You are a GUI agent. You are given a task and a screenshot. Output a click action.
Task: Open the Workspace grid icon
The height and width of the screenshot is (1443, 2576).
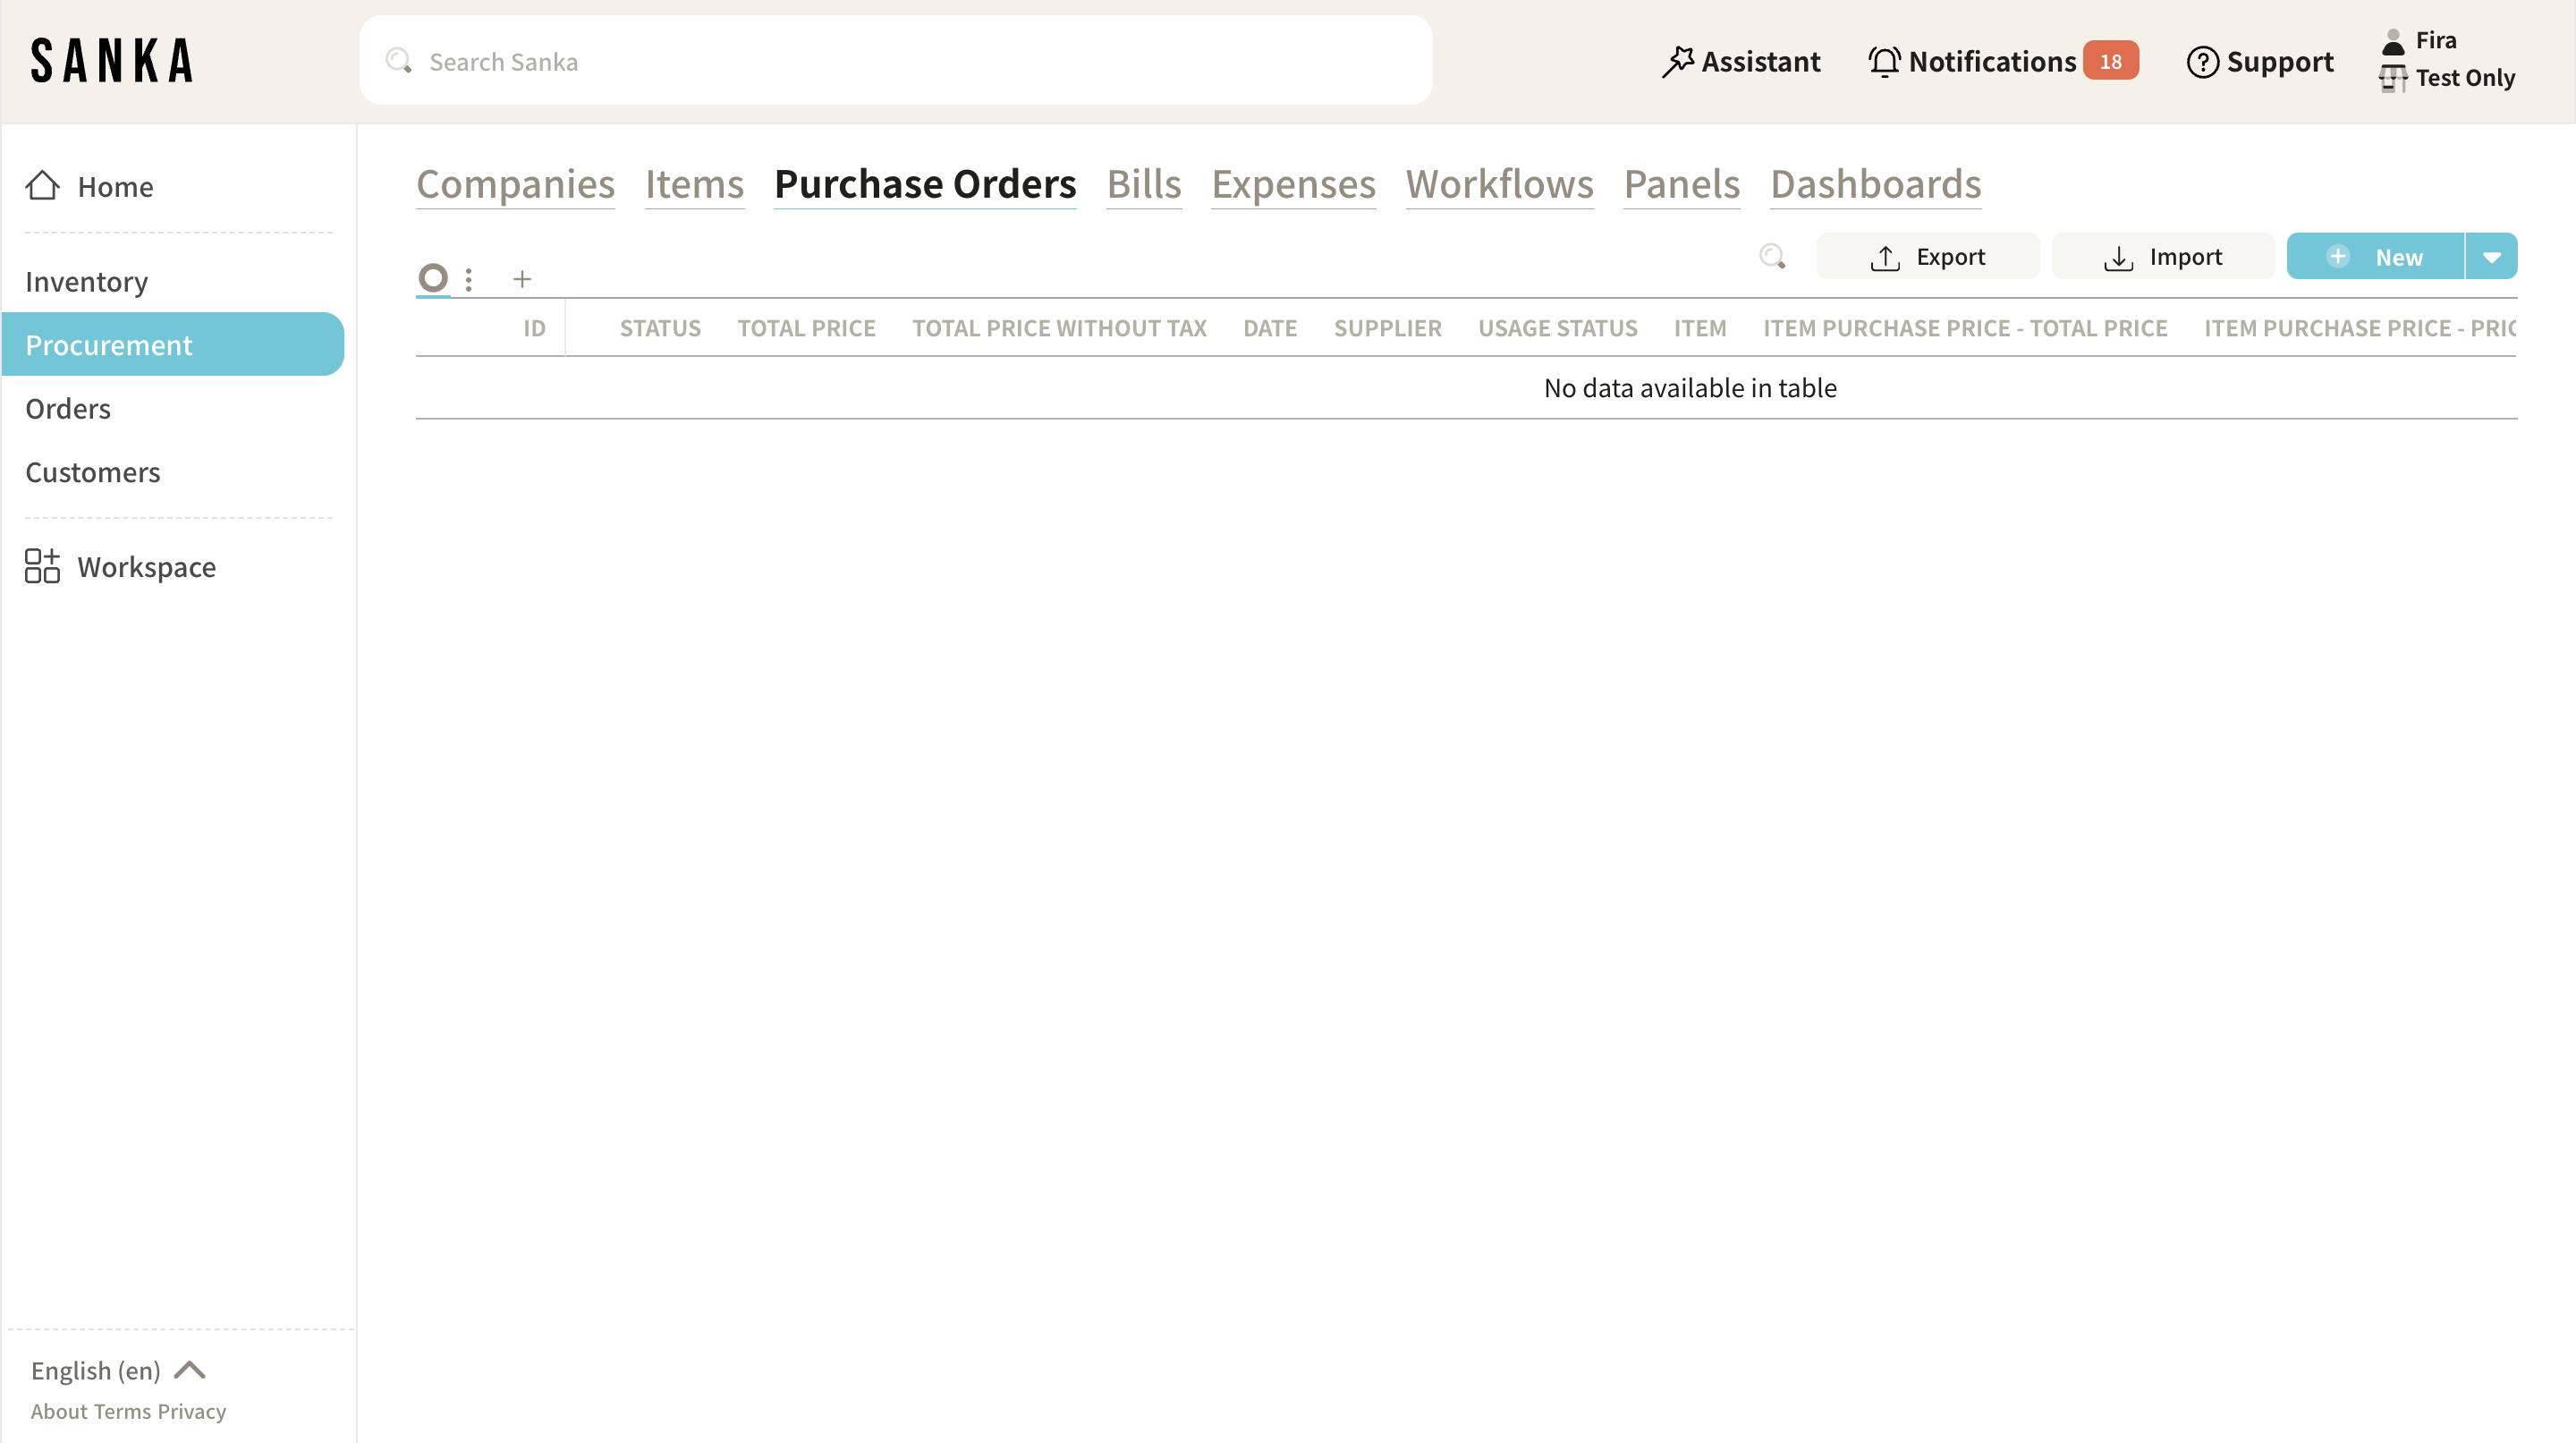pyautogui.click(x=42, y=566)
